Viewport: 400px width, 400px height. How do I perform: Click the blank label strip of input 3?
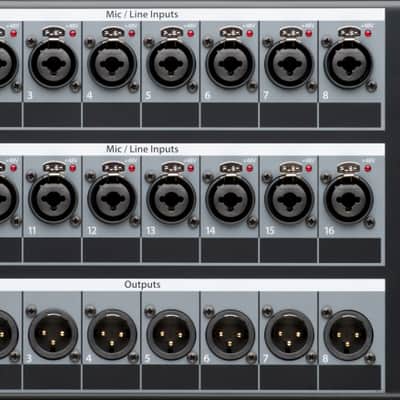52,115
